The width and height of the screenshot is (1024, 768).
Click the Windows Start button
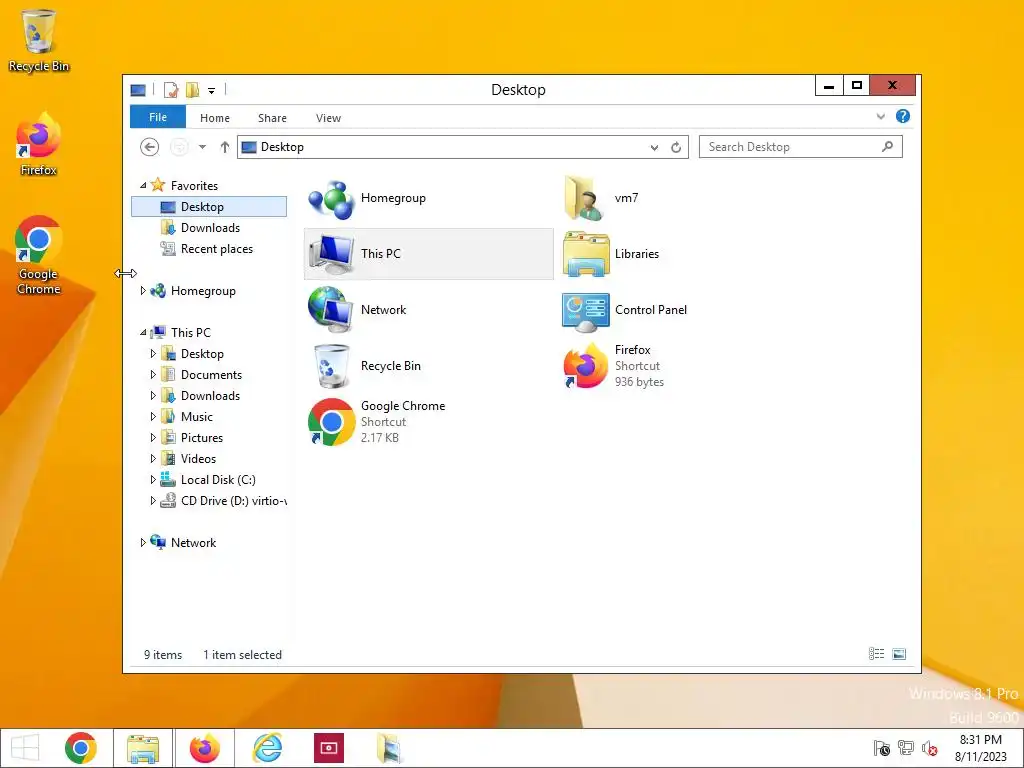[25, 748]
